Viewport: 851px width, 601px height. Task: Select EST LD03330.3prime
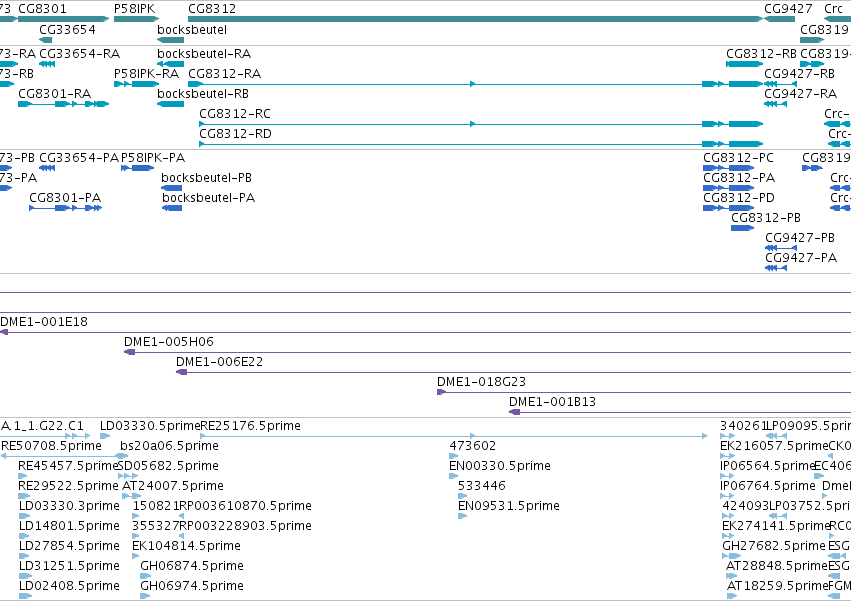pos(24,516)
